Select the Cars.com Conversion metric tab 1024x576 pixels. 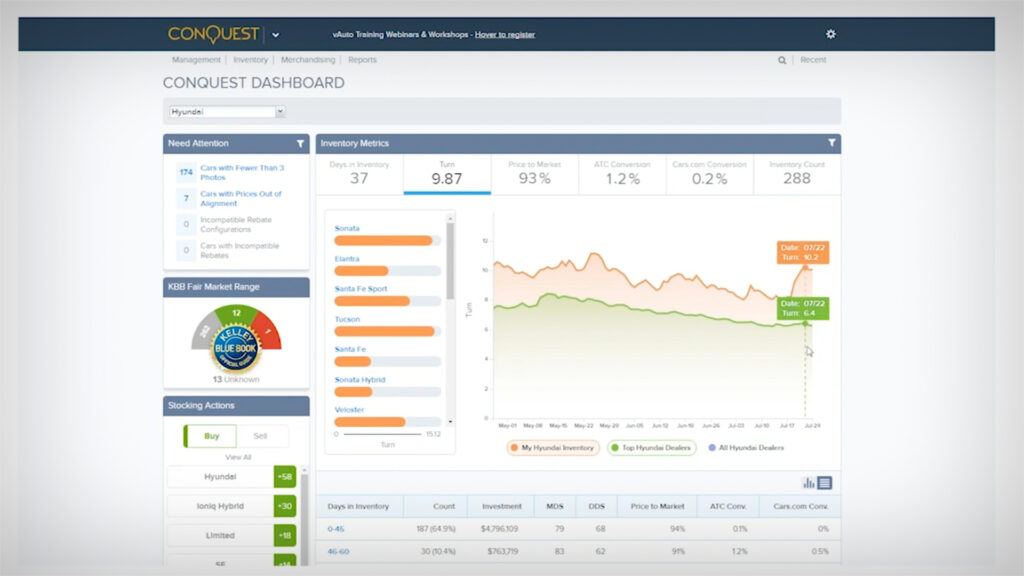coord(709,174)
